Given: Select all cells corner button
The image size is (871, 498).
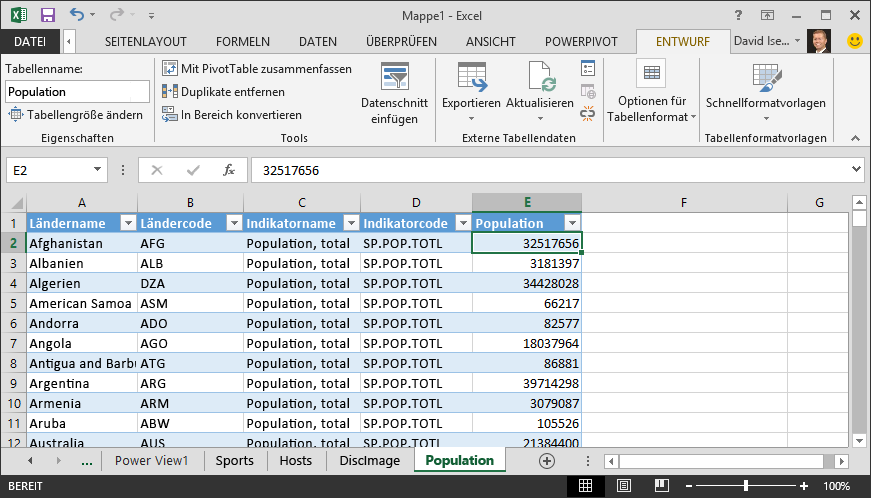Looking at the screenshot, I should (16, 203).
